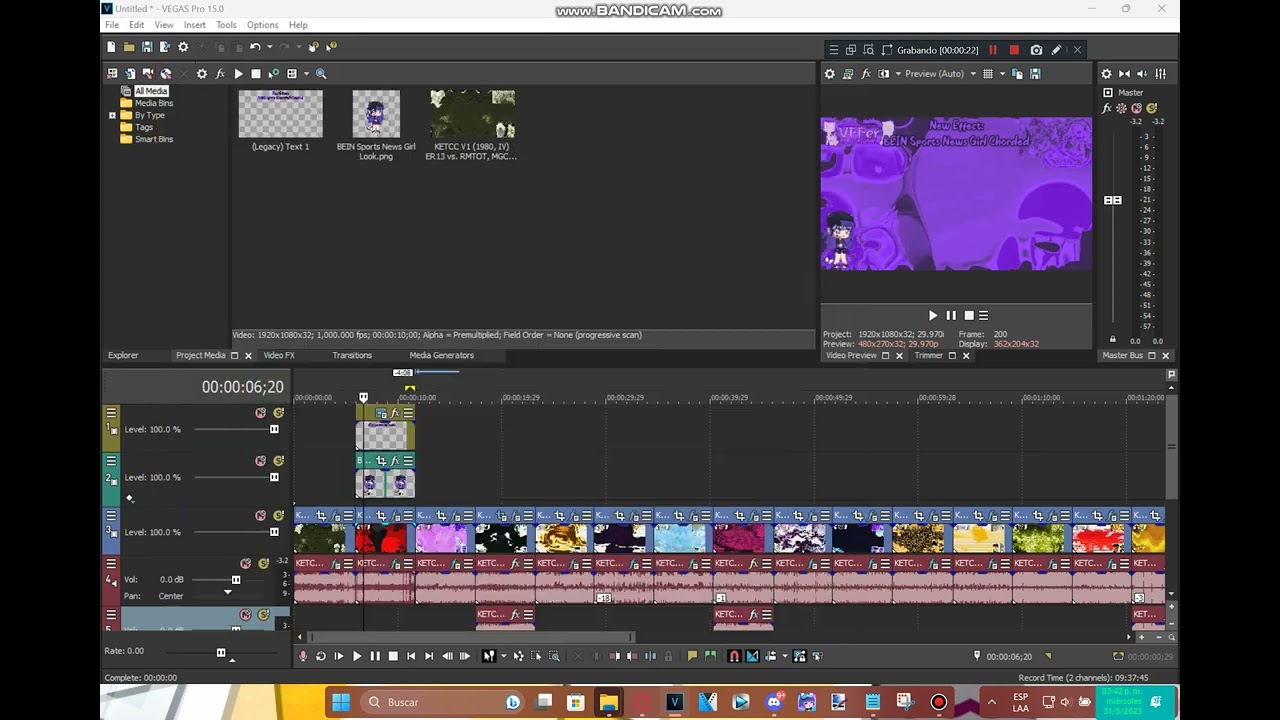
Task: Open the Options menu
Action: [262, 25]
